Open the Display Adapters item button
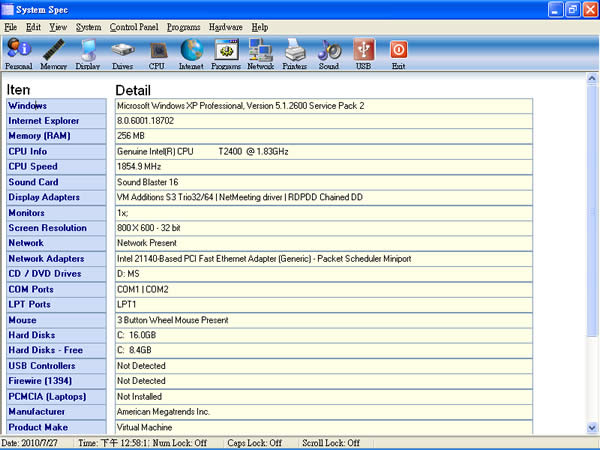The width and height of the screenshot is (600, 450). point(56,197)
